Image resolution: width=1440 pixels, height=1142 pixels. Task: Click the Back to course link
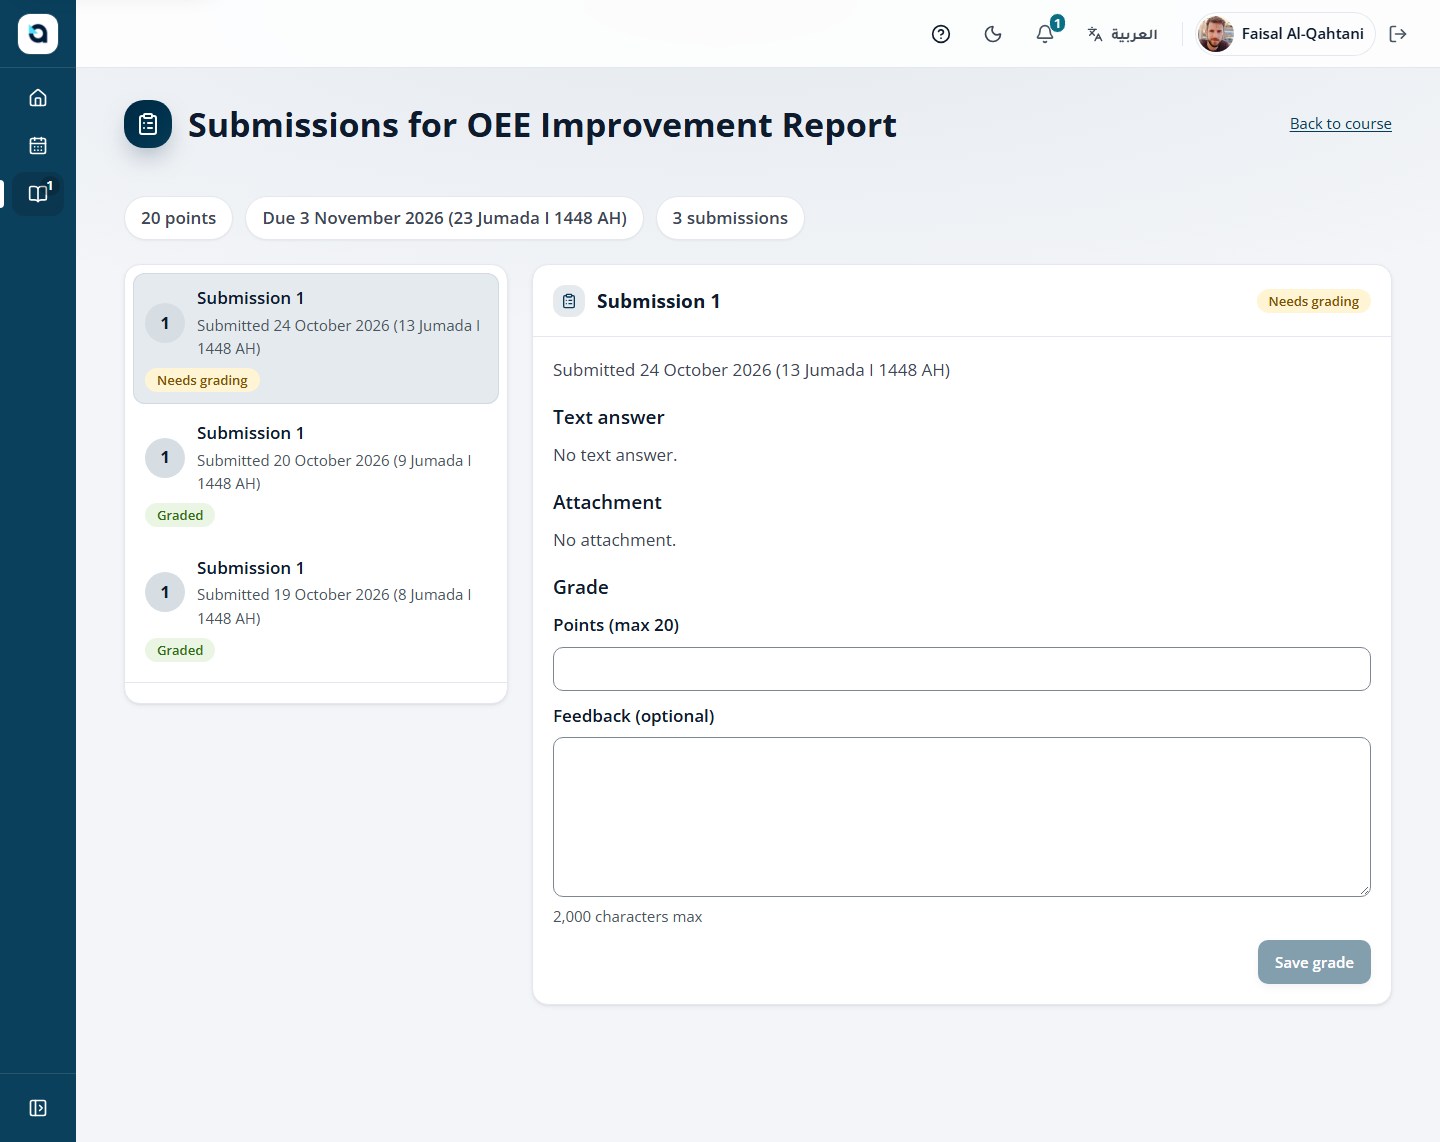point(1340,124)
